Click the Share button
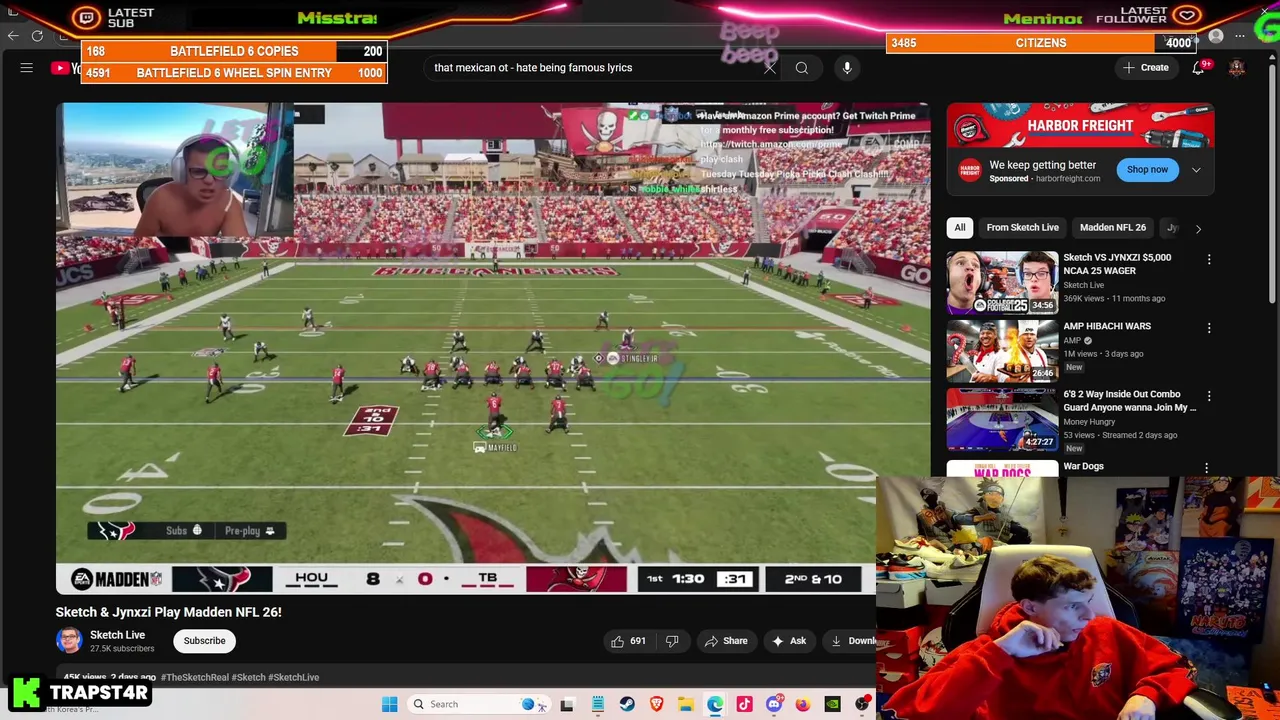The height and width of the screenshot is (720, 1280). tap(725, 641)
